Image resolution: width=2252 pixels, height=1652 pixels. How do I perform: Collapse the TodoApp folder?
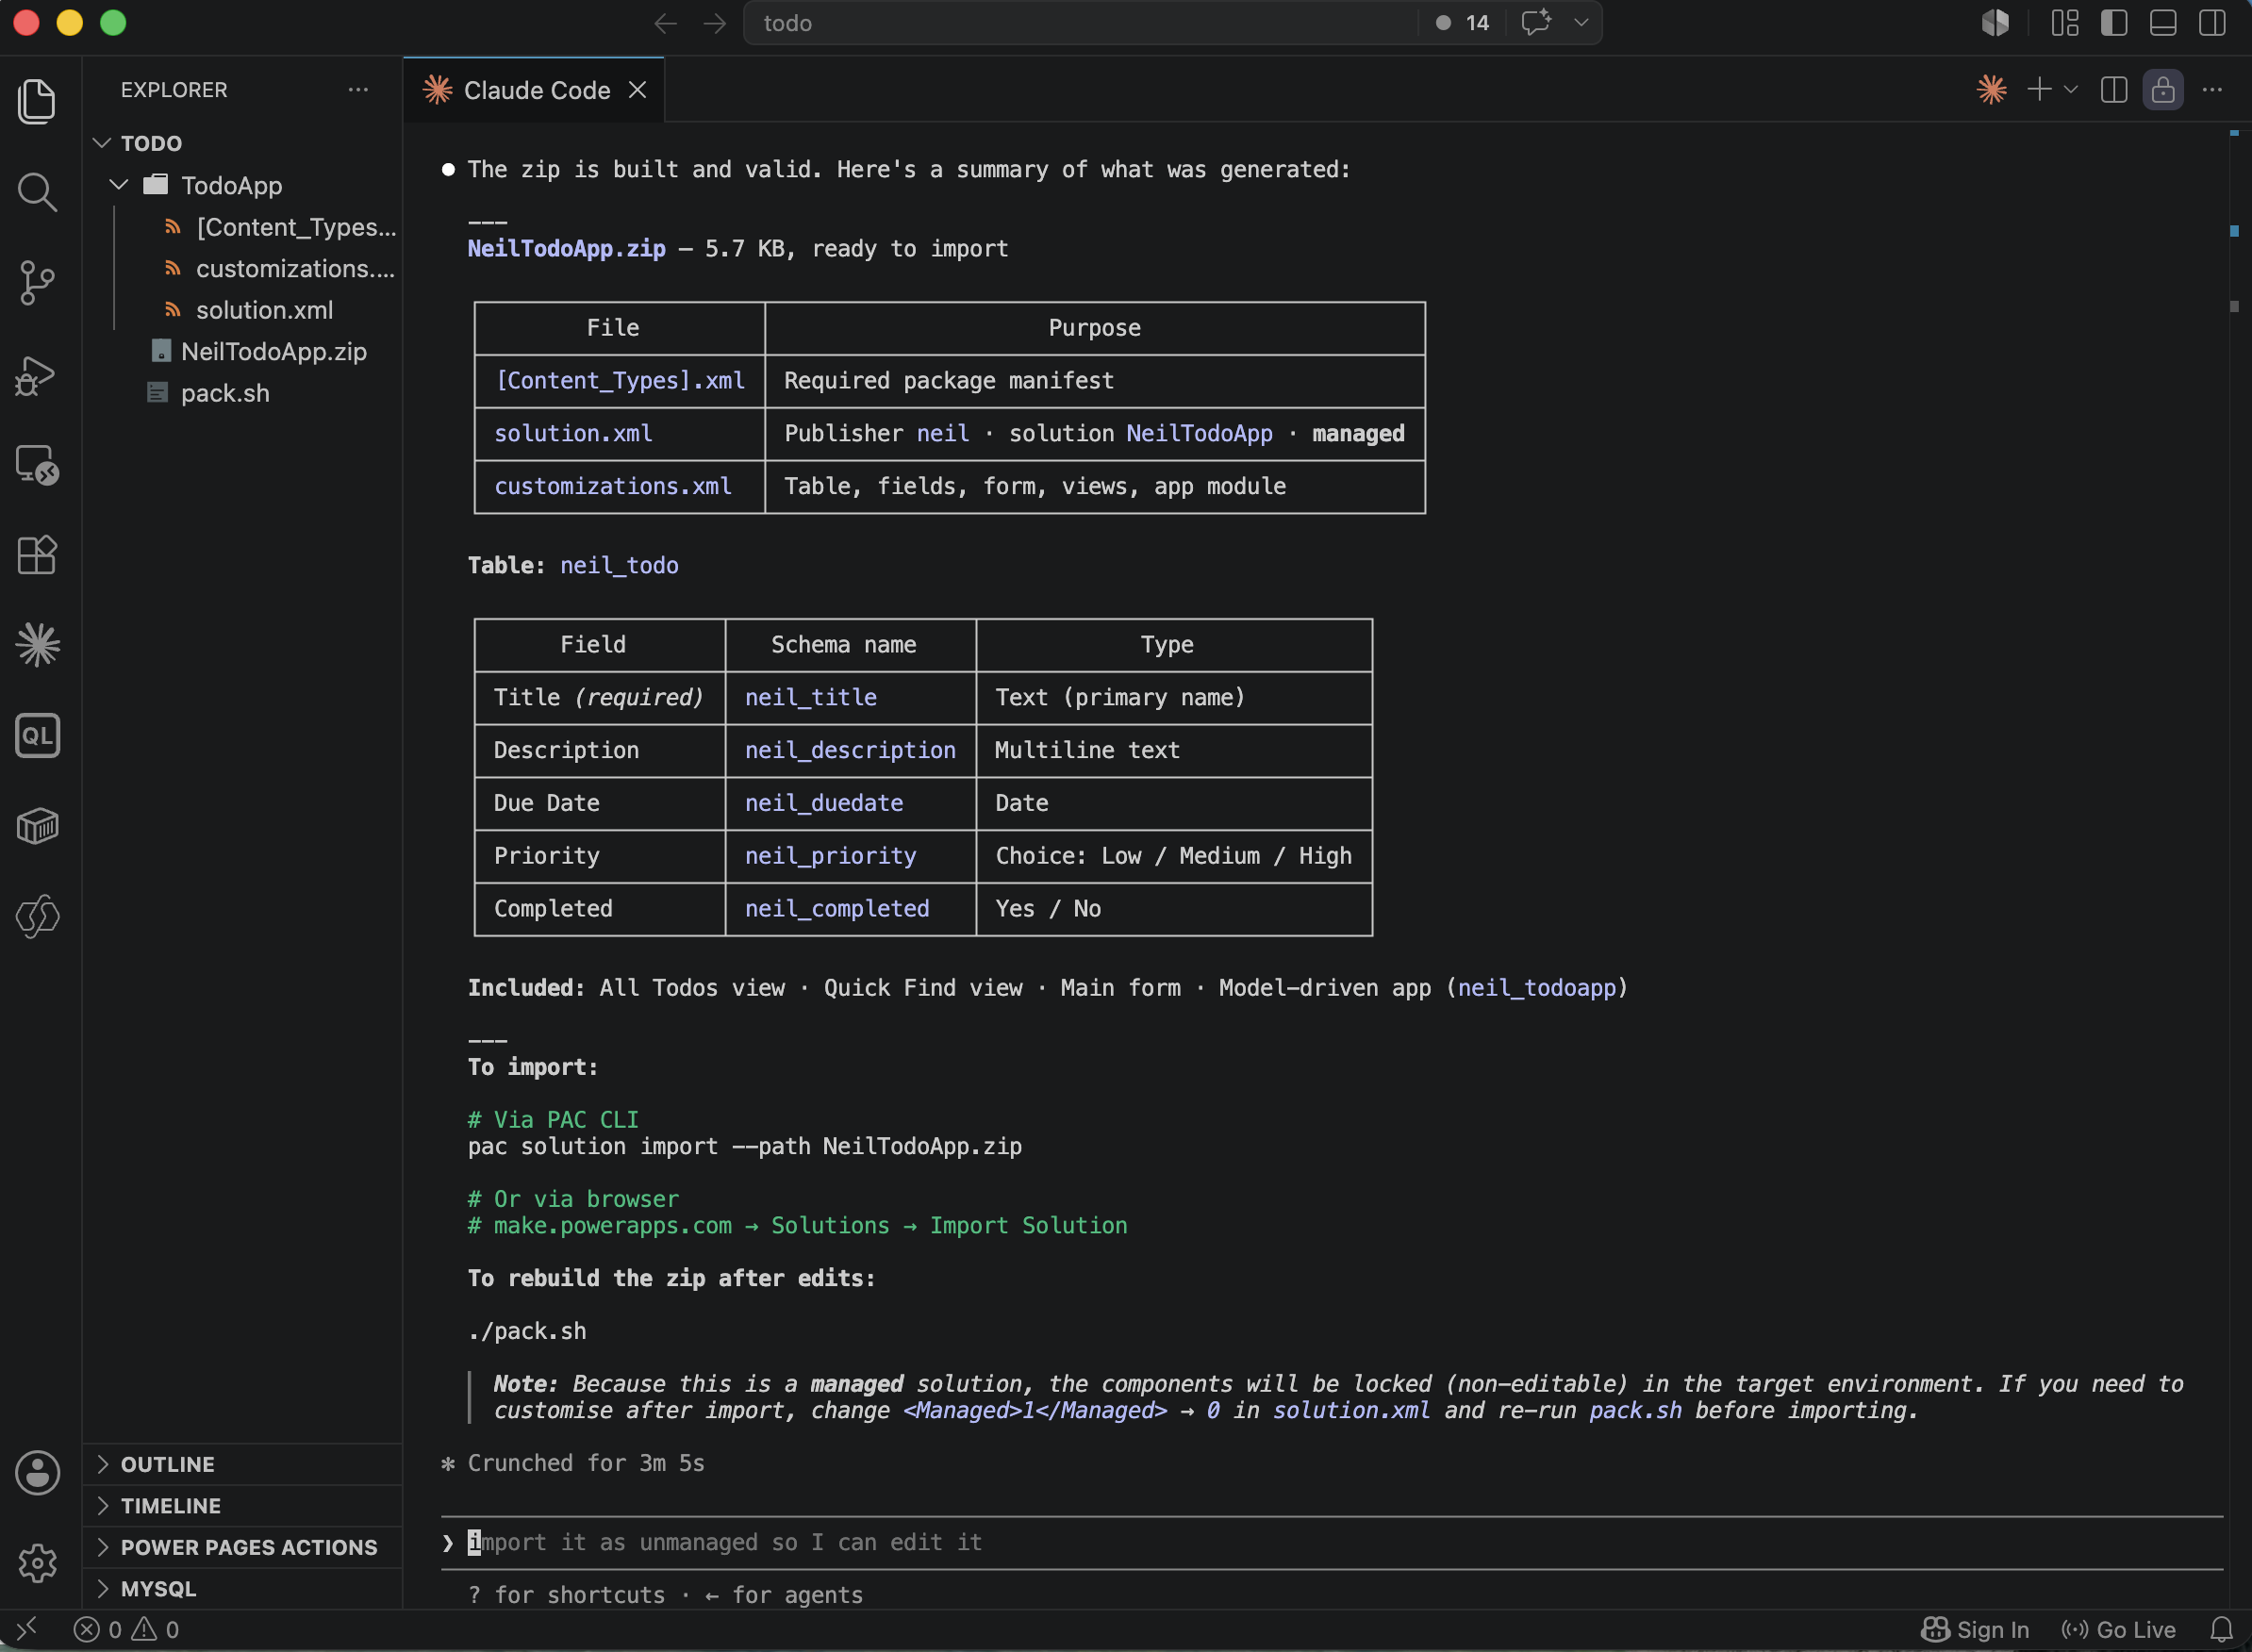tap(119, 185)
